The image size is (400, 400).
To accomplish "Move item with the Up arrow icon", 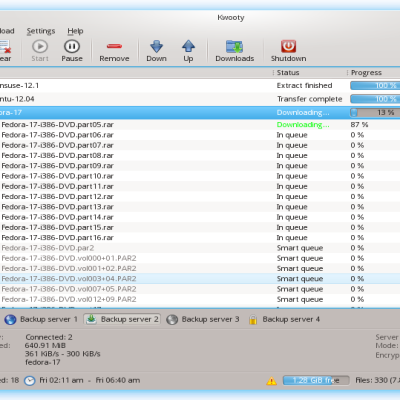I will point(188,46).
